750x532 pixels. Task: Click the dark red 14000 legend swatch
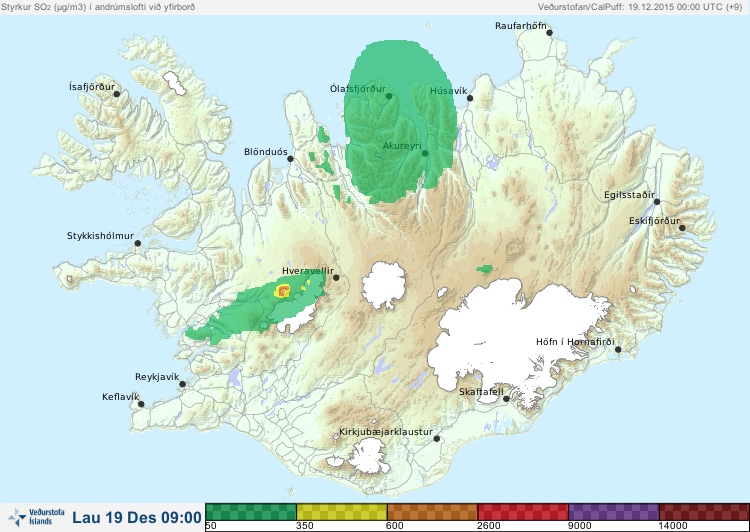[x=704, y=512]
